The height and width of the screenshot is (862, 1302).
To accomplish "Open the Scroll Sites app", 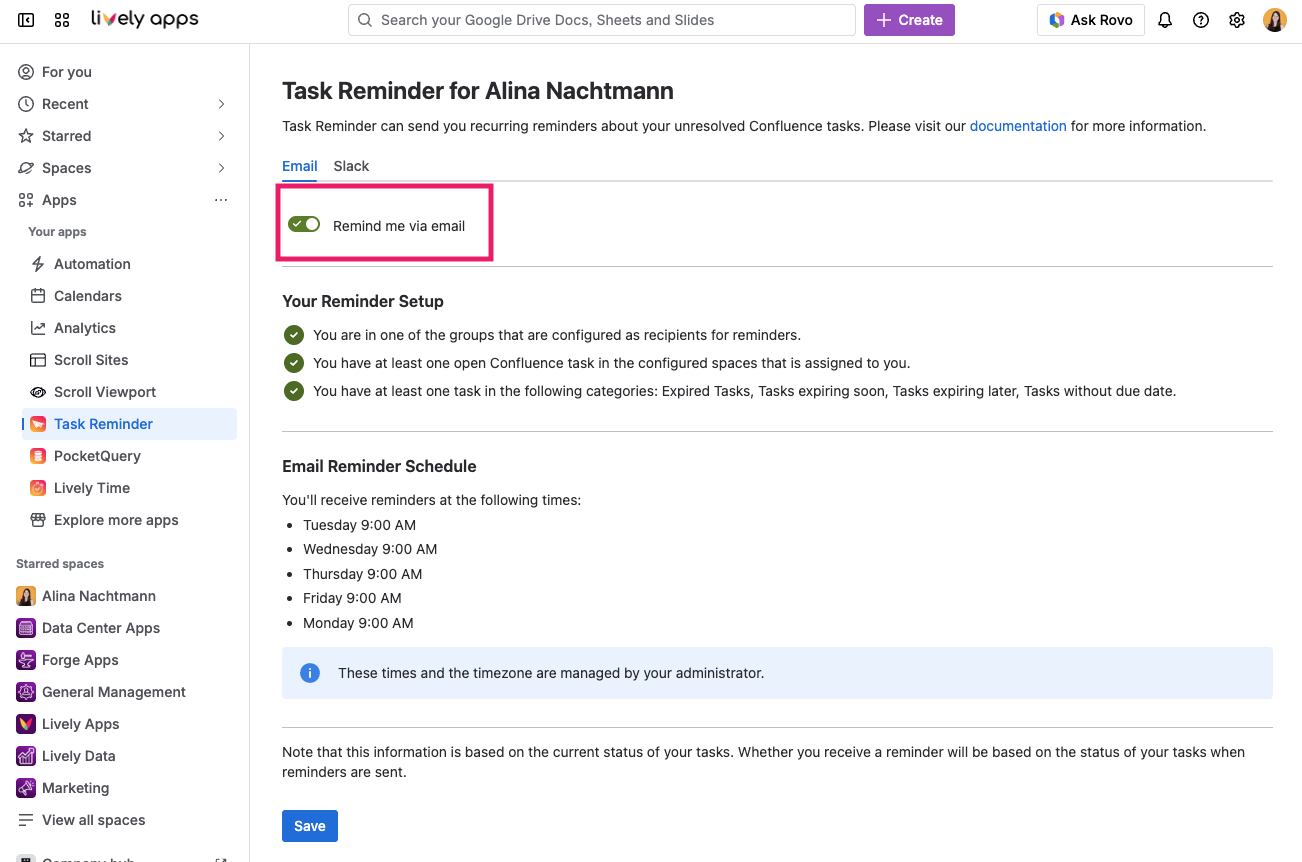I will (92, 359).
